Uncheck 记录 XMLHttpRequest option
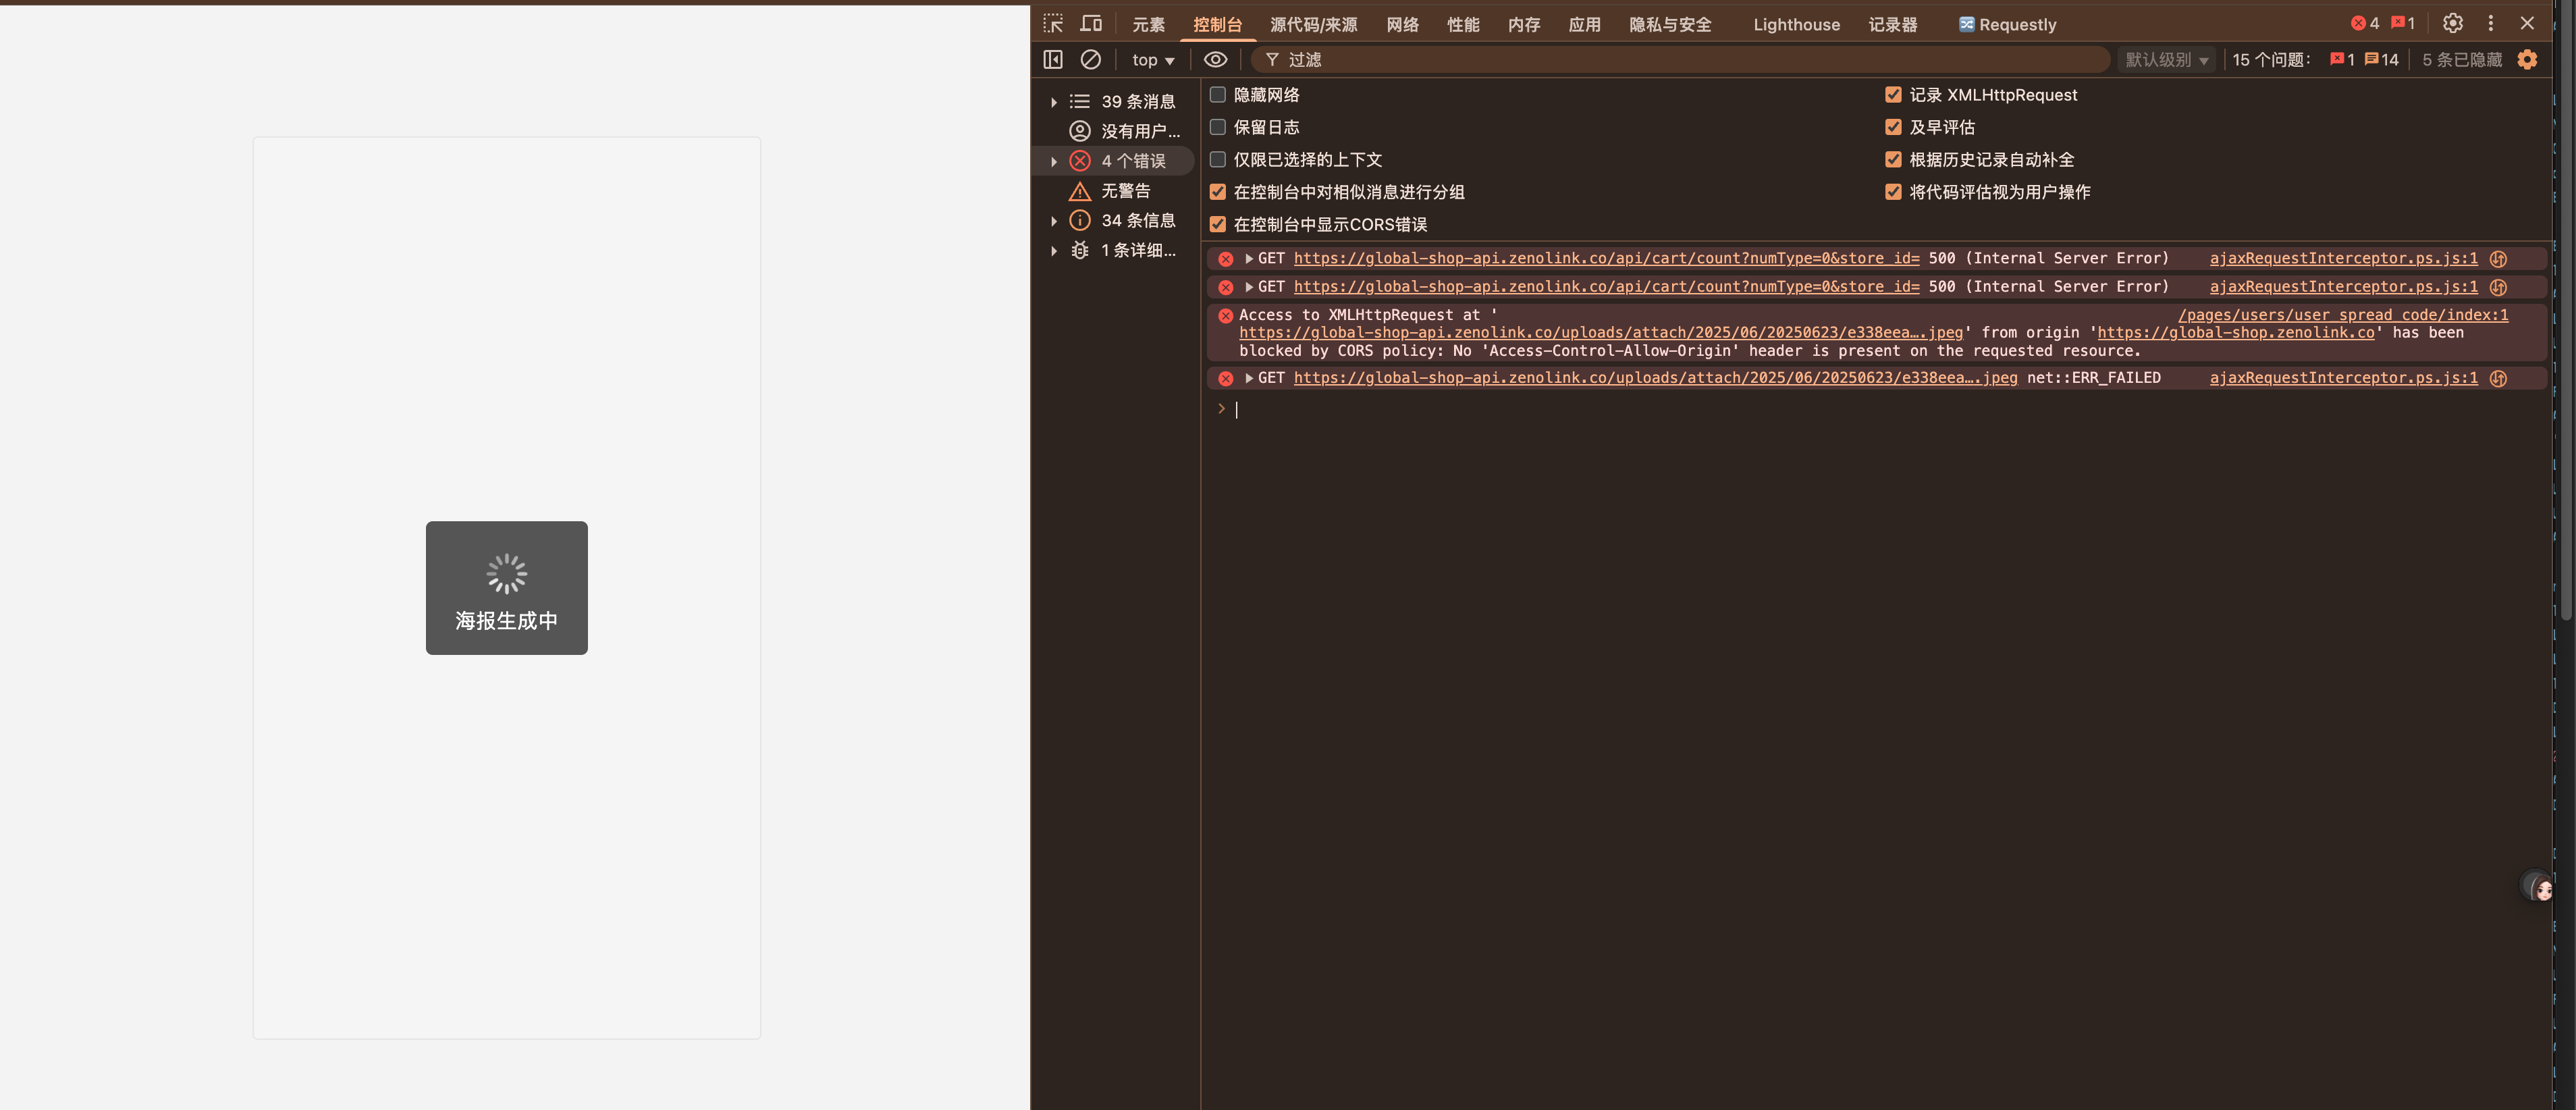This screenshot has height=1110, width=2576. coord(1893,95)
